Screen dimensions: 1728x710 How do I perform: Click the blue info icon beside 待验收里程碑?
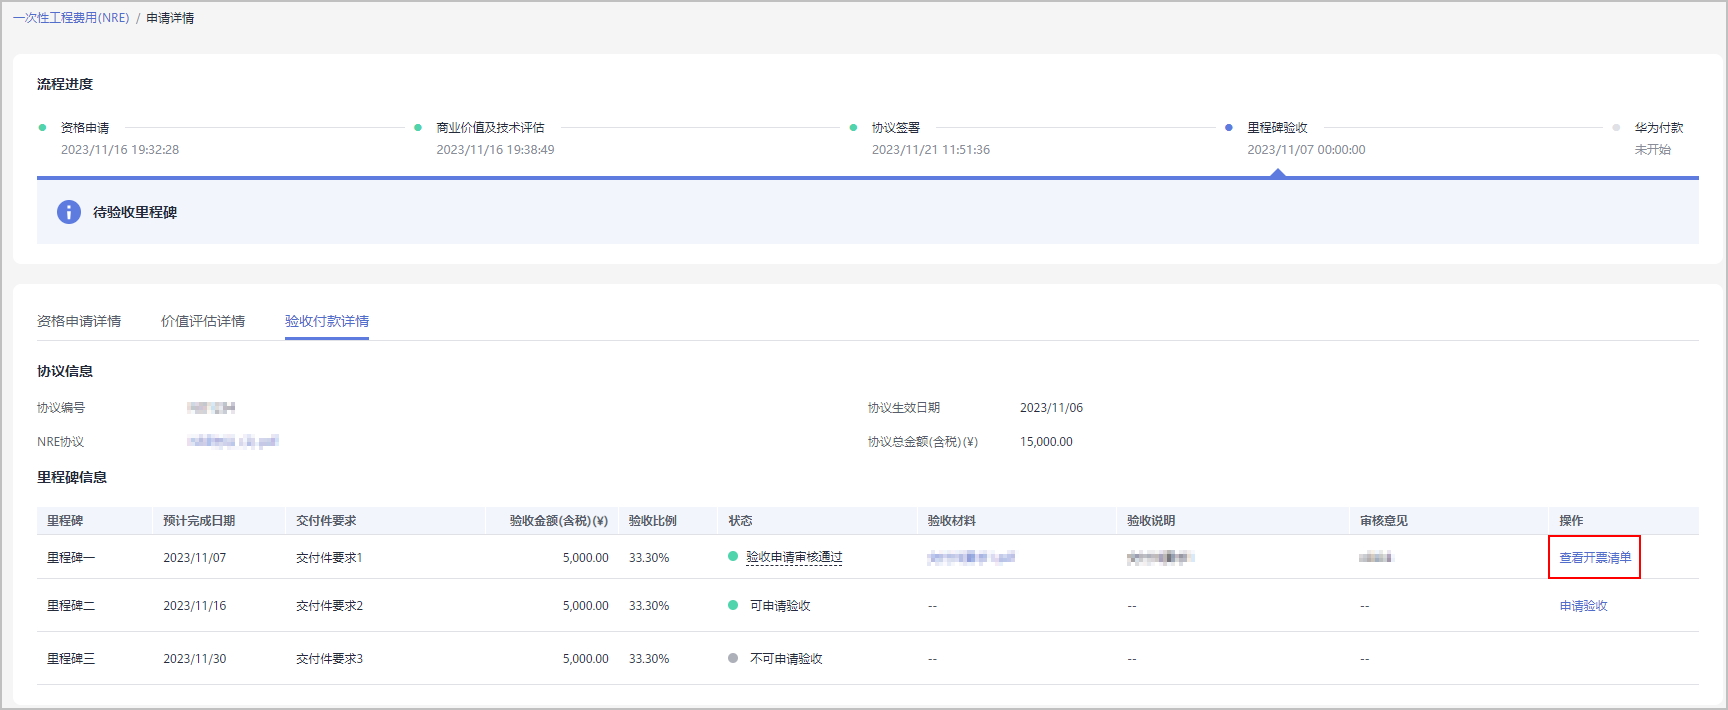(69, 212)
